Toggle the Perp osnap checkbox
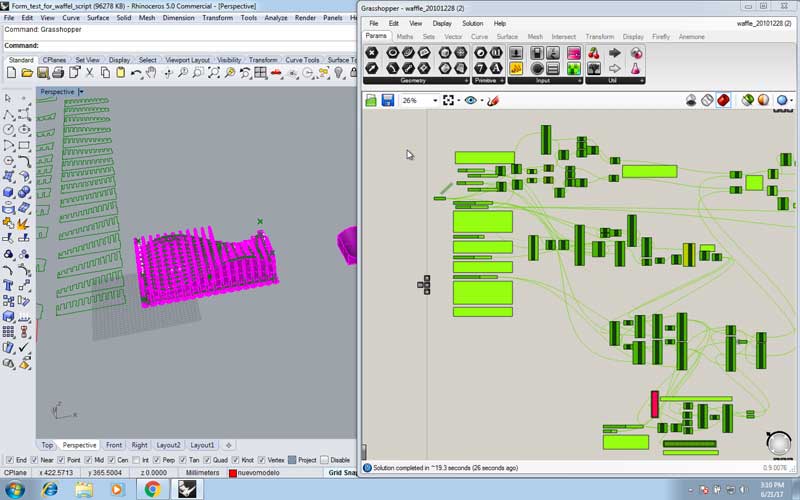This screenshot has height=500, width=800. (x=156, y=460)
